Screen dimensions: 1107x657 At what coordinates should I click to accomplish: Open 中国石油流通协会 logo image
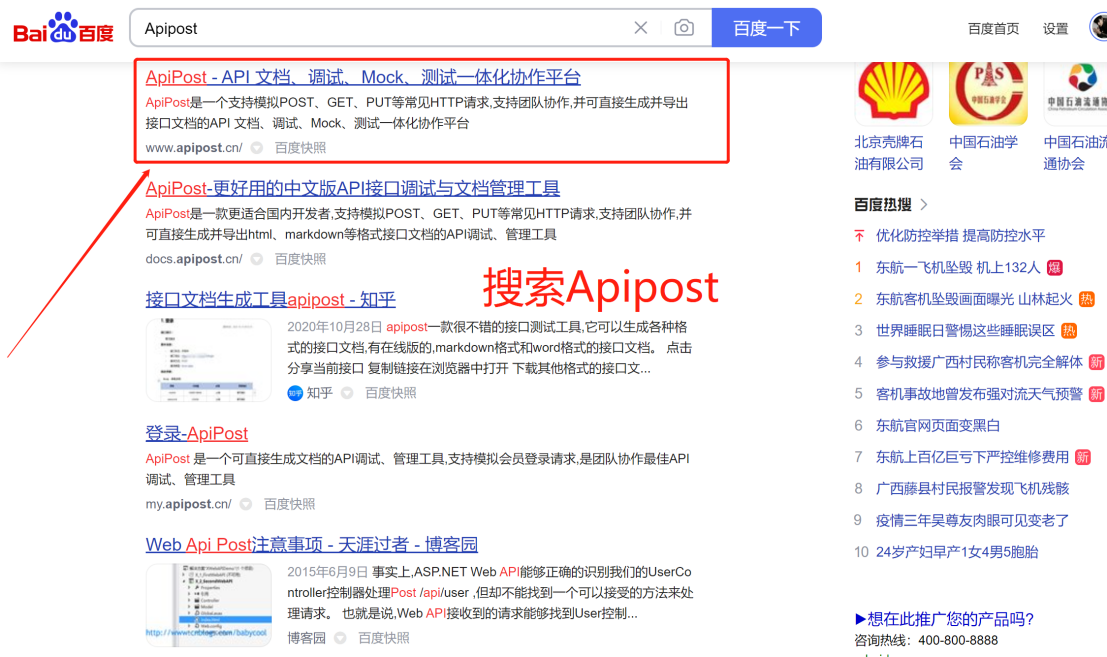(1075, 92)
